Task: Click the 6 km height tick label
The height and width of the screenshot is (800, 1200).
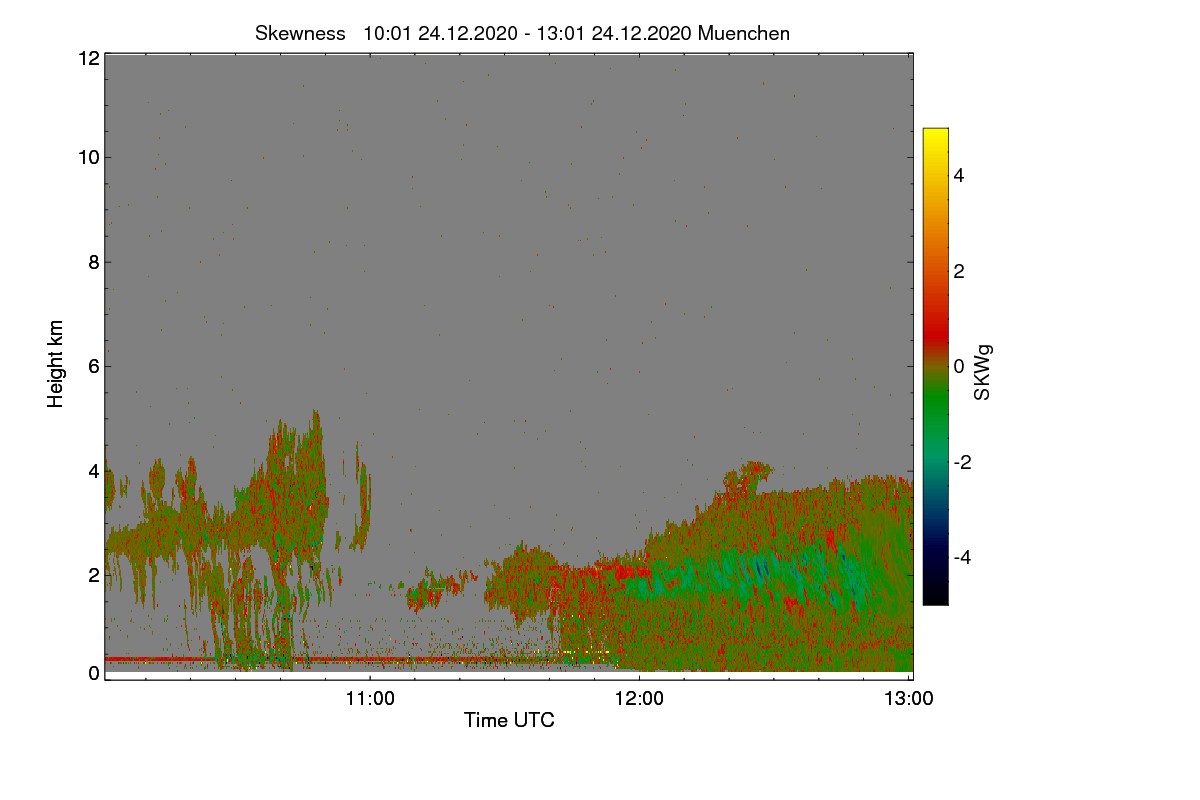Action: click(94, 366)
